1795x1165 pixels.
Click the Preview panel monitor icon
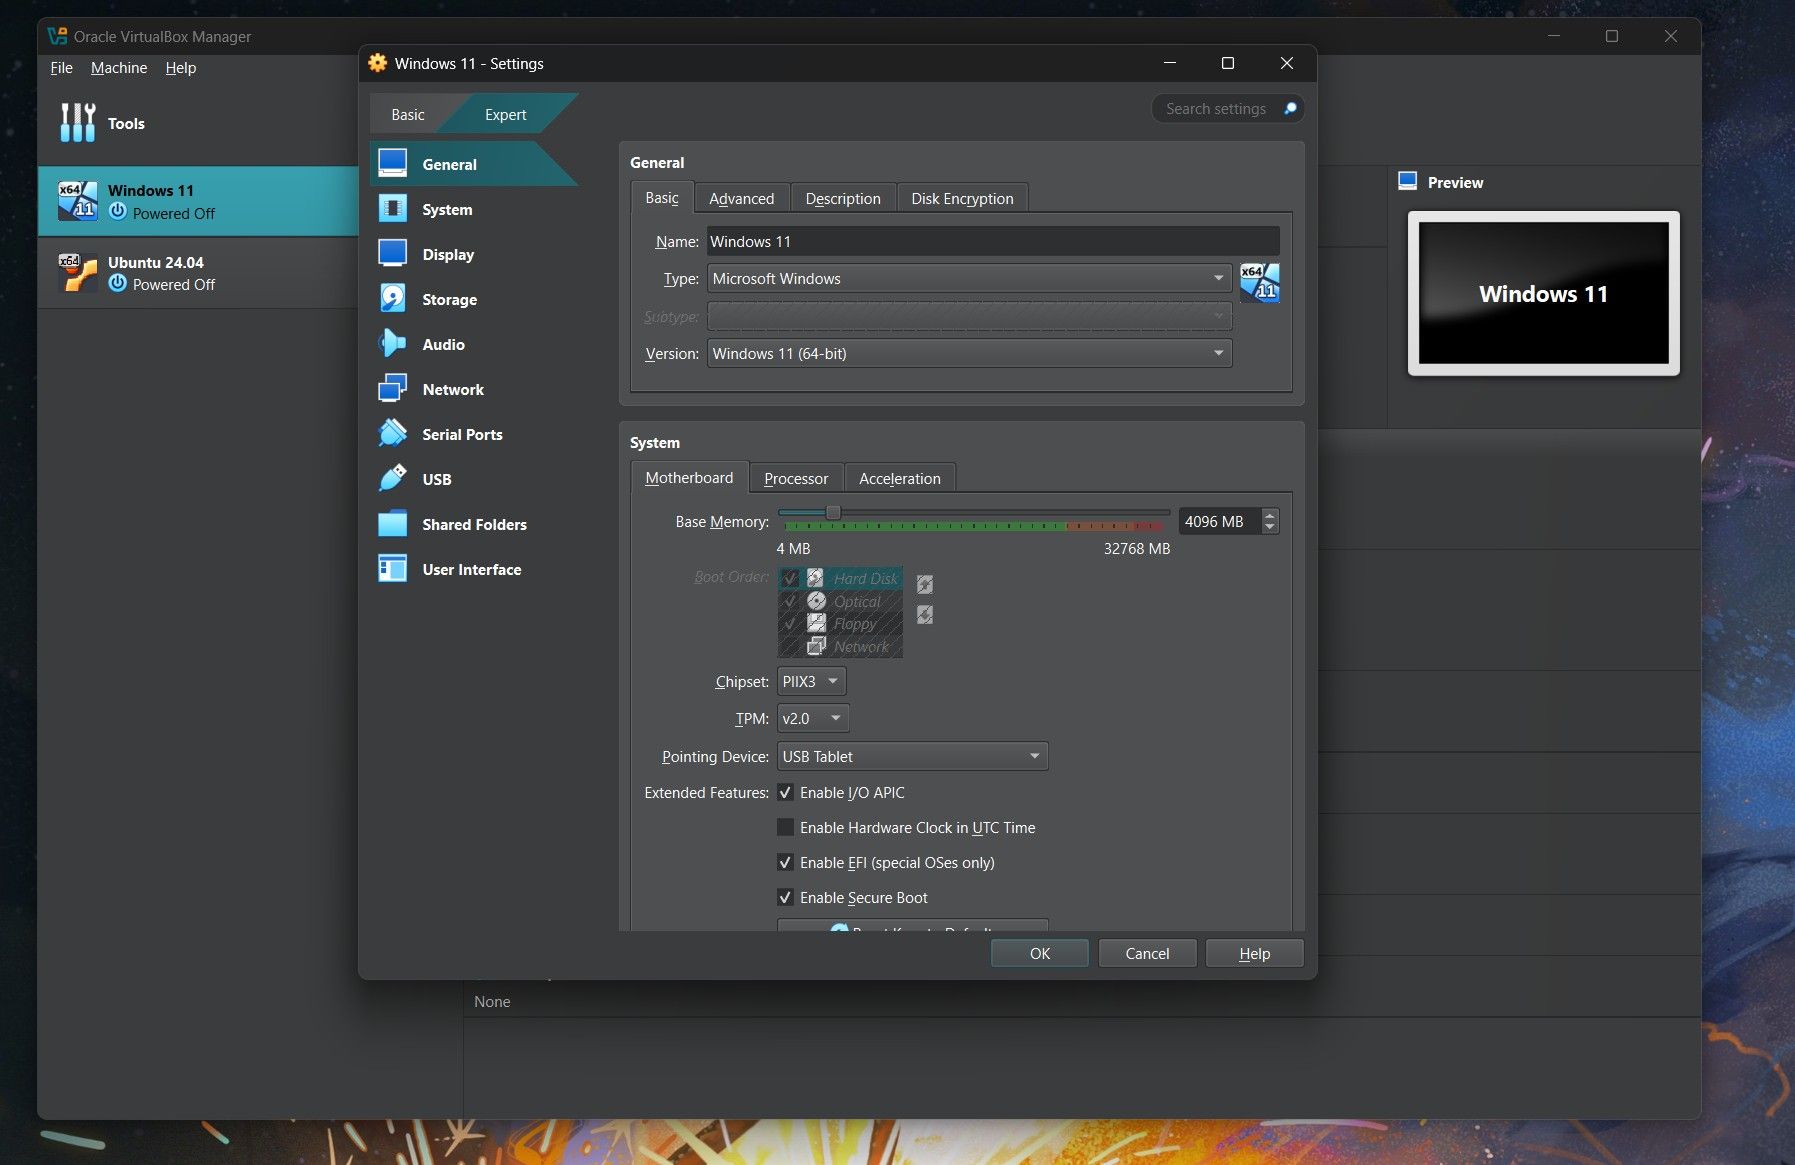tap(1408, 181)
